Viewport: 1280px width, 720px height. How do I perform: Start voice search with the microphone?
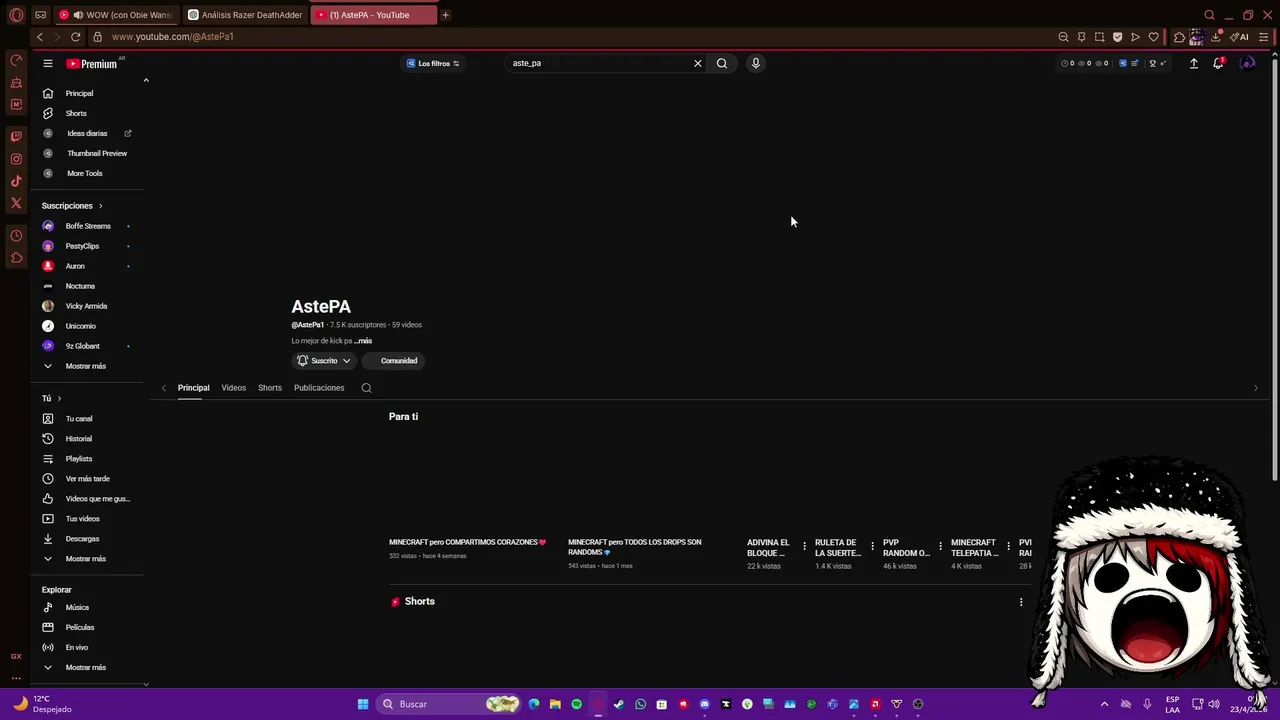tap(756, 63)
